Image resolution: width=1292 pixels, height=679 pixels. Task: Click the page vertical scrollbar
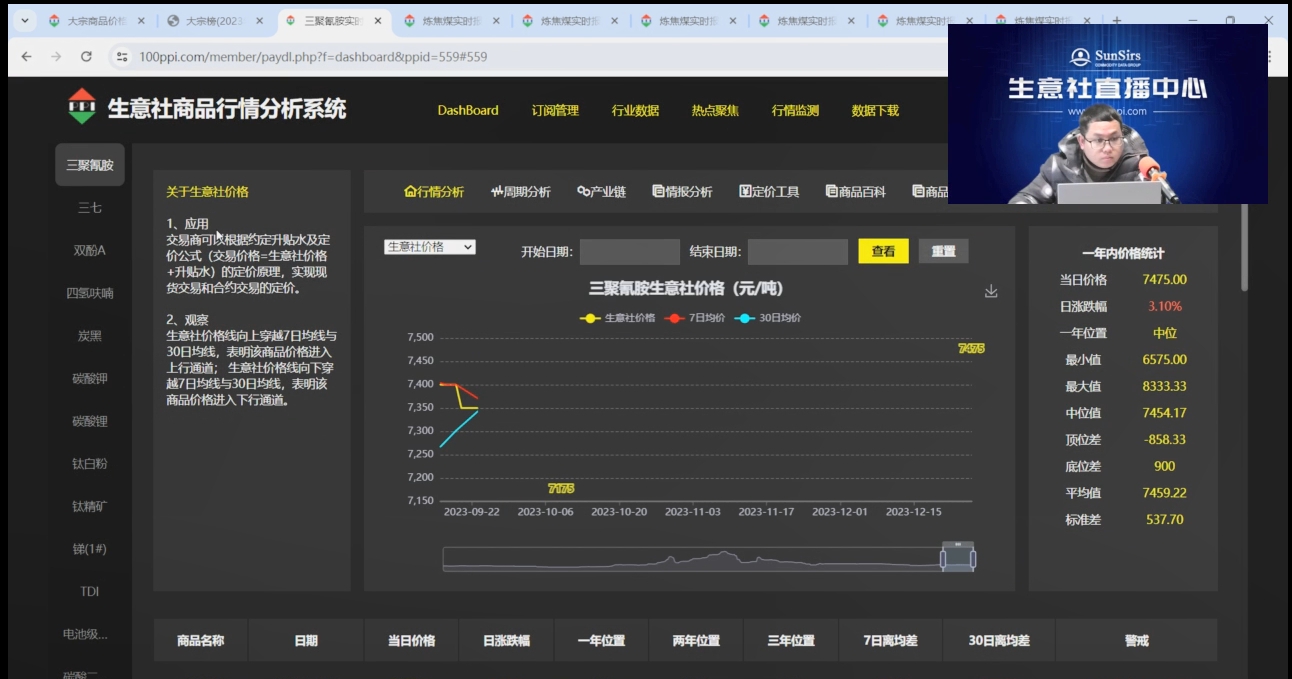point(1244,246)
